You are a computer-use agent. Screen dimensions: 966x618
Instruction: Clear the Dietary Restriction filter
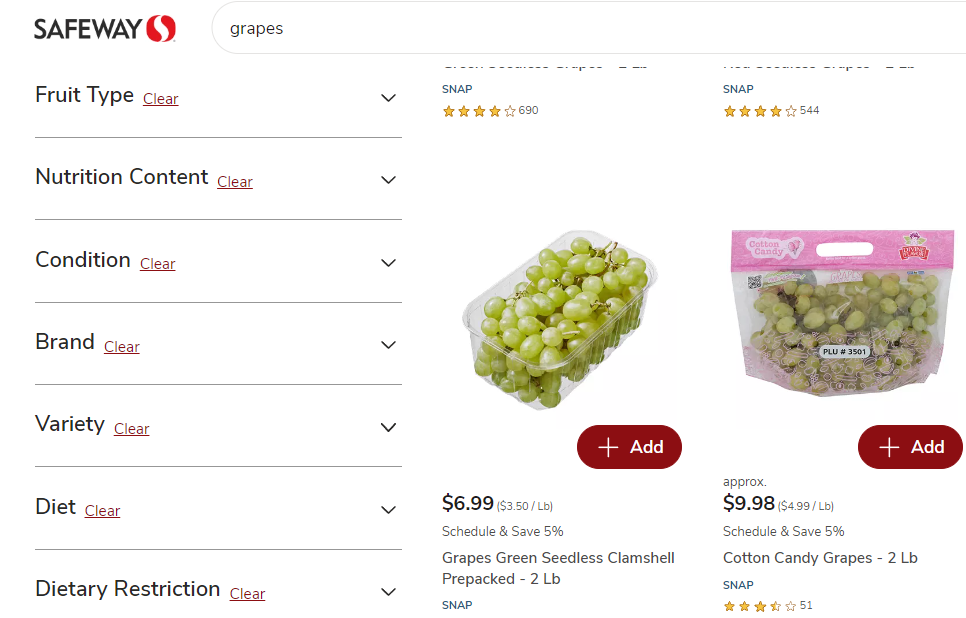[x=247, y=594]
